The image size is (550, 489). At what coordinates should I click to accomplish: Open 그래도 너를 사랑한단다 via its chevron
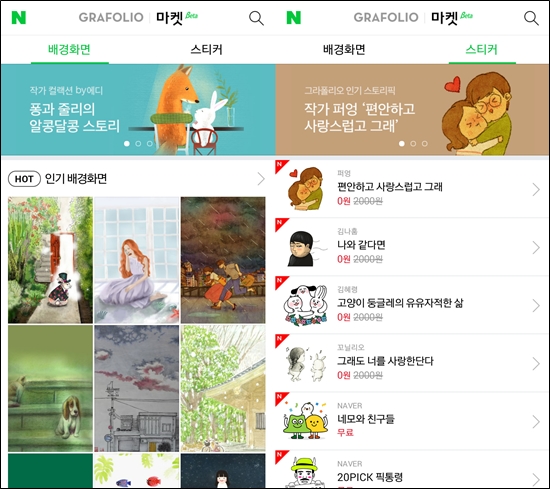coord(536,364)
